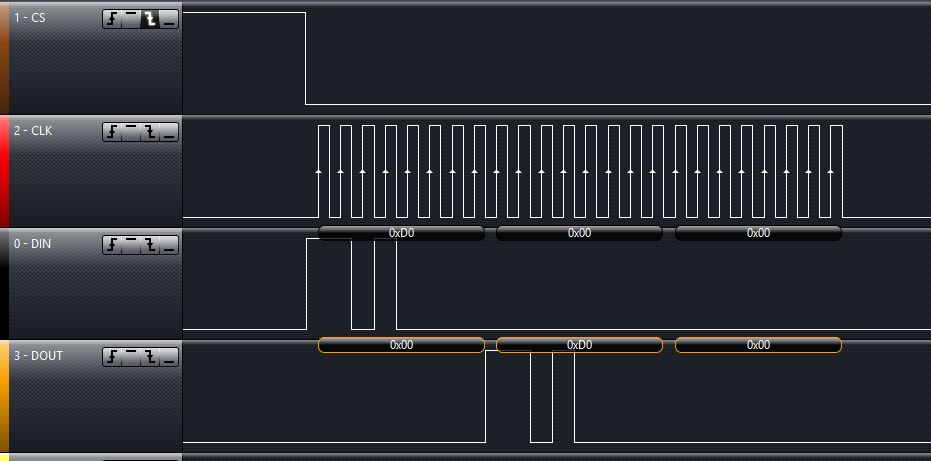Set rising edge trigger on DOUT channel

point(112,357)
